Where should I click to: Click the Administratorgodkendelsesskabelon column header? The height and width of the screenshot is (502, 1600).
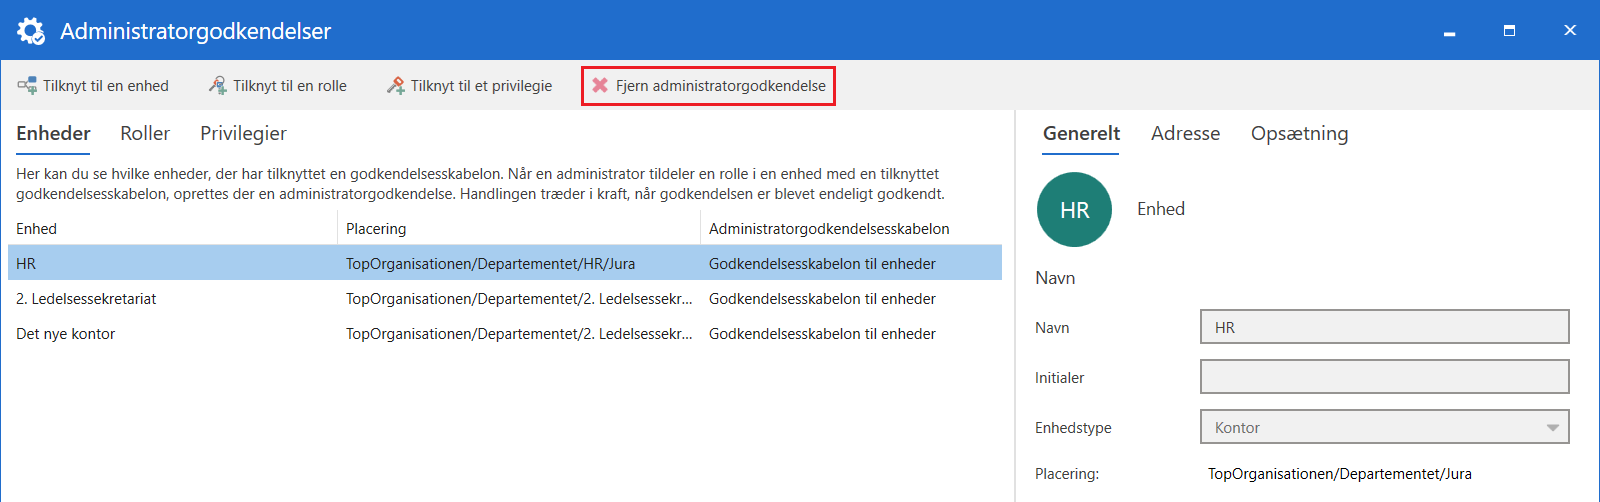coord(829,229)
